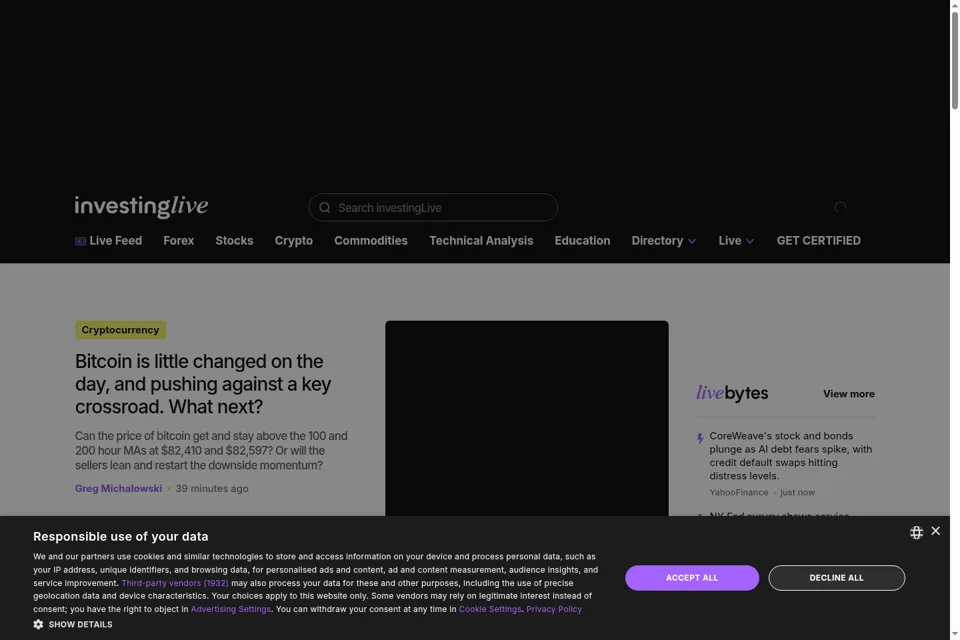The height and width of the screenshot is (640, 960).
Task: Open the Live Feed menu item
Action: (108, 241)
